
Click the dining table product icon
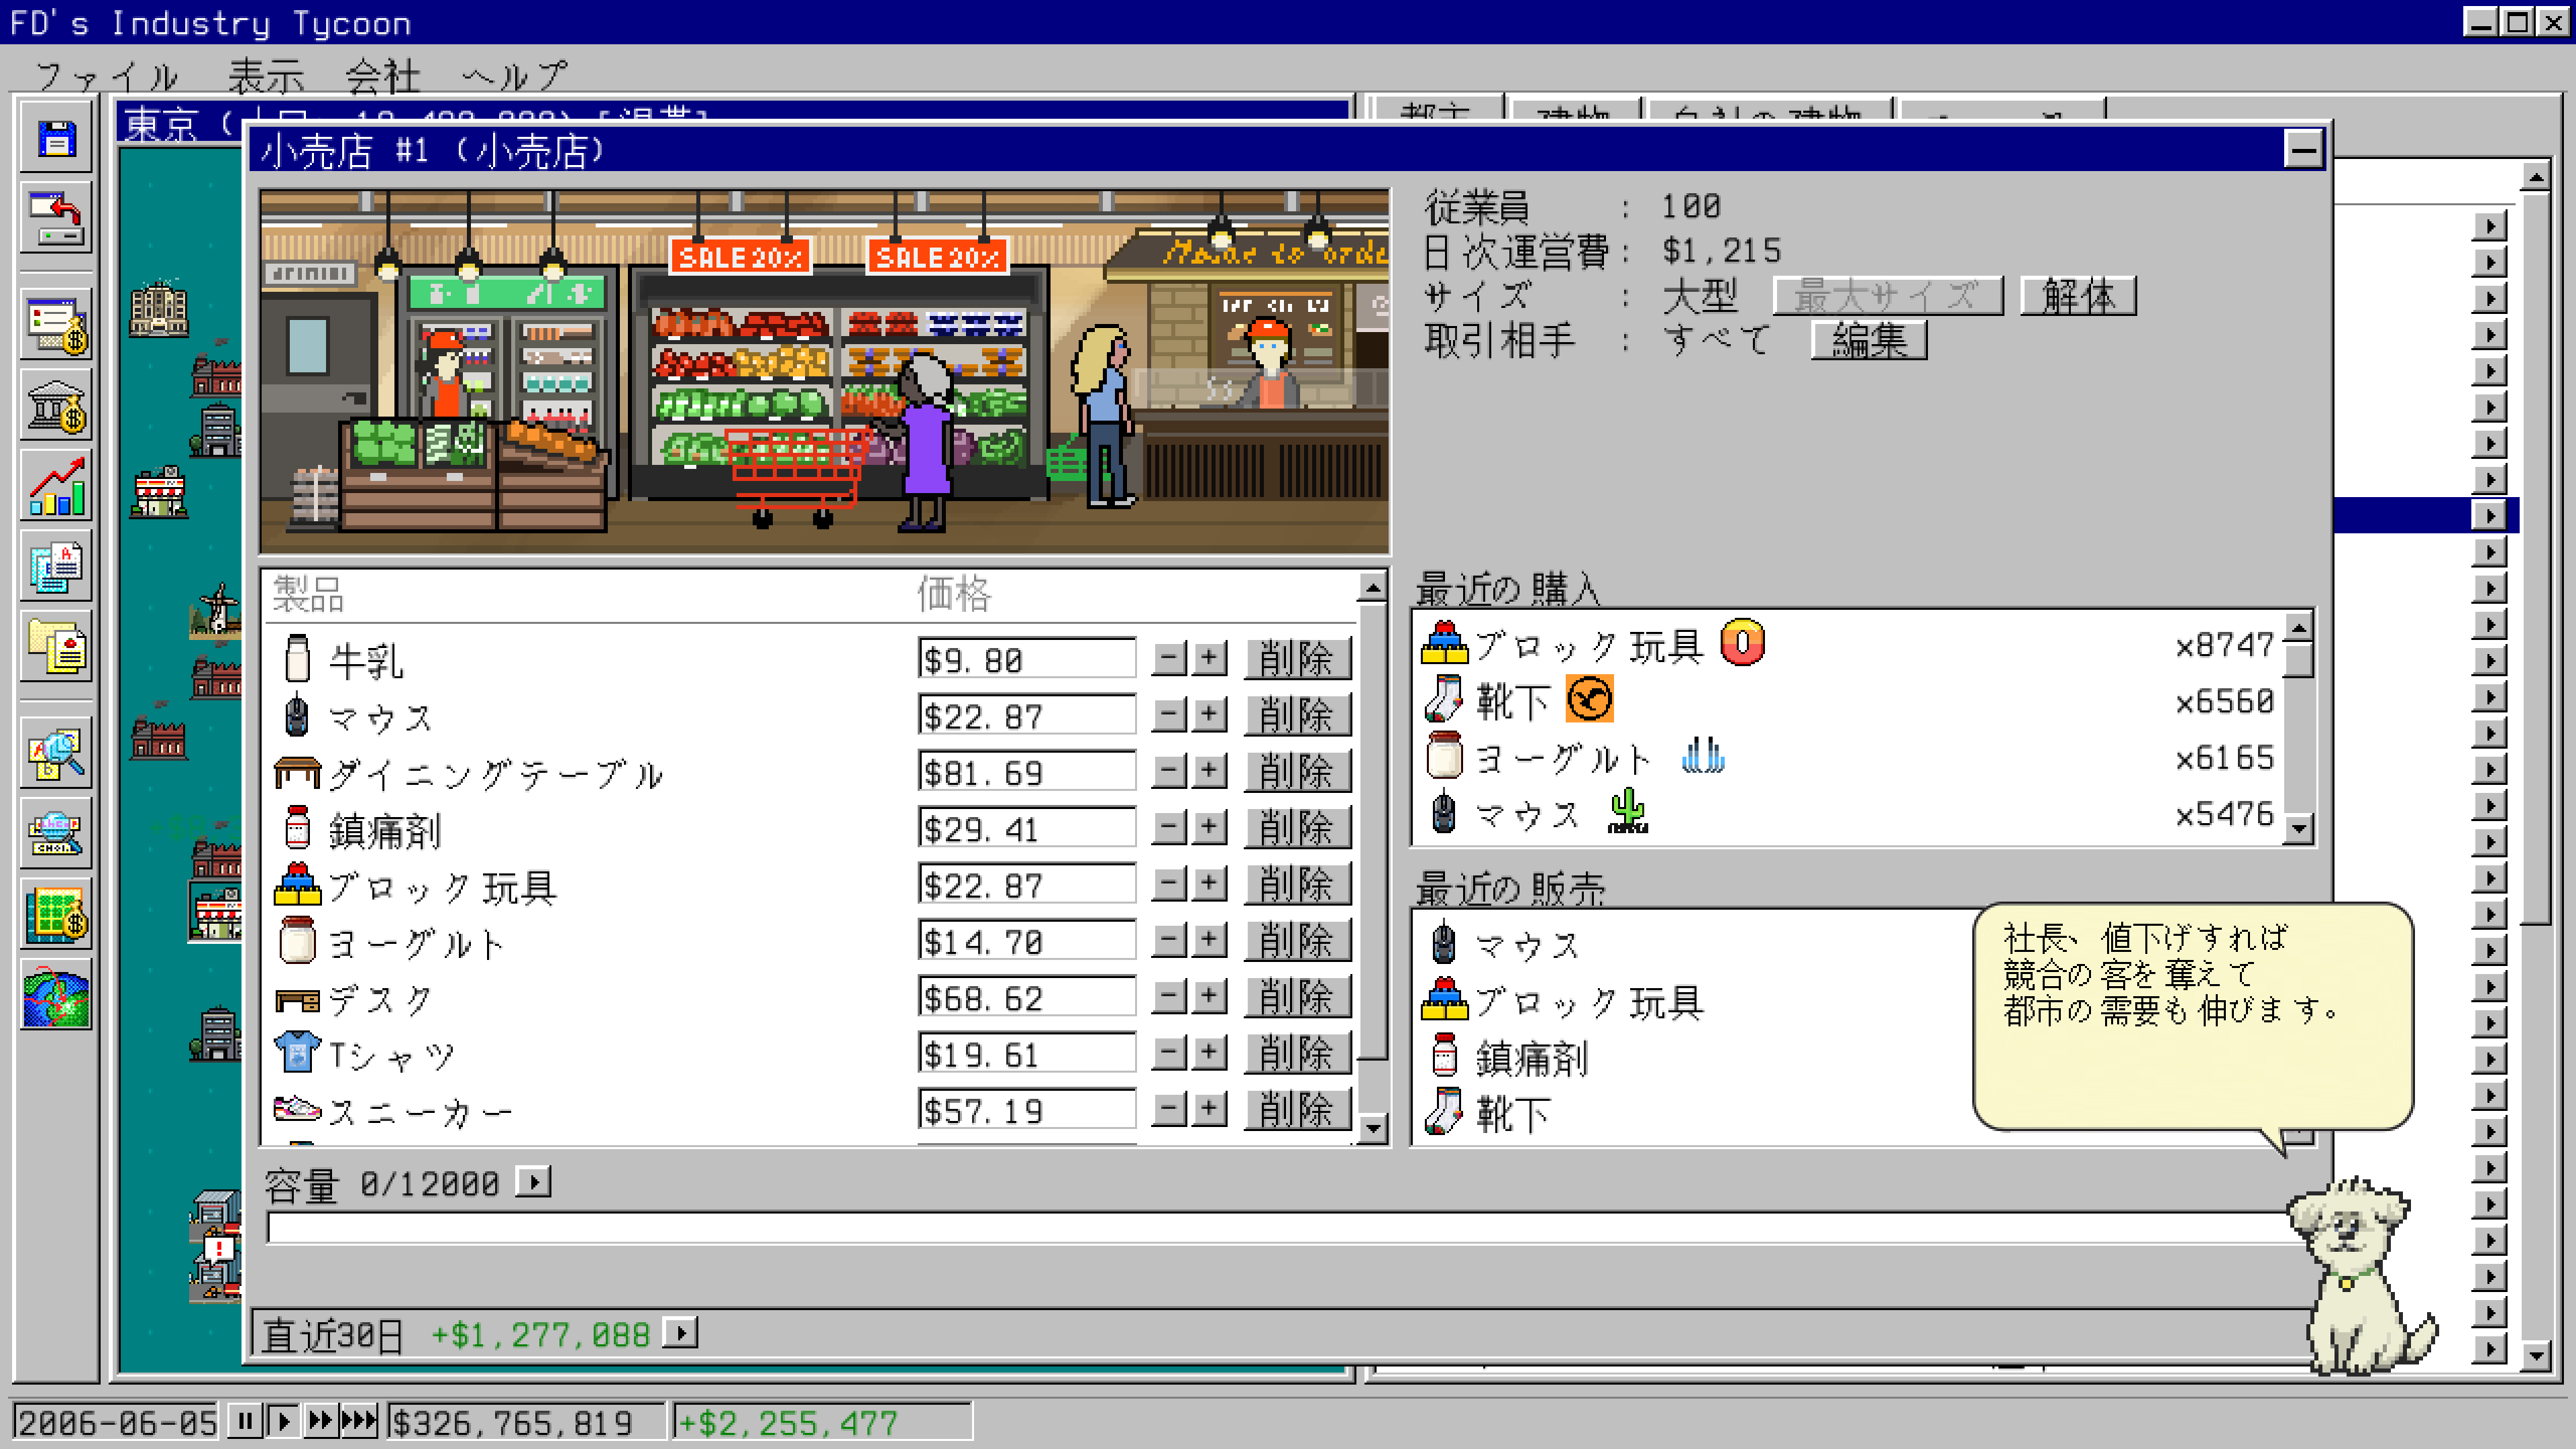point(297,772)
